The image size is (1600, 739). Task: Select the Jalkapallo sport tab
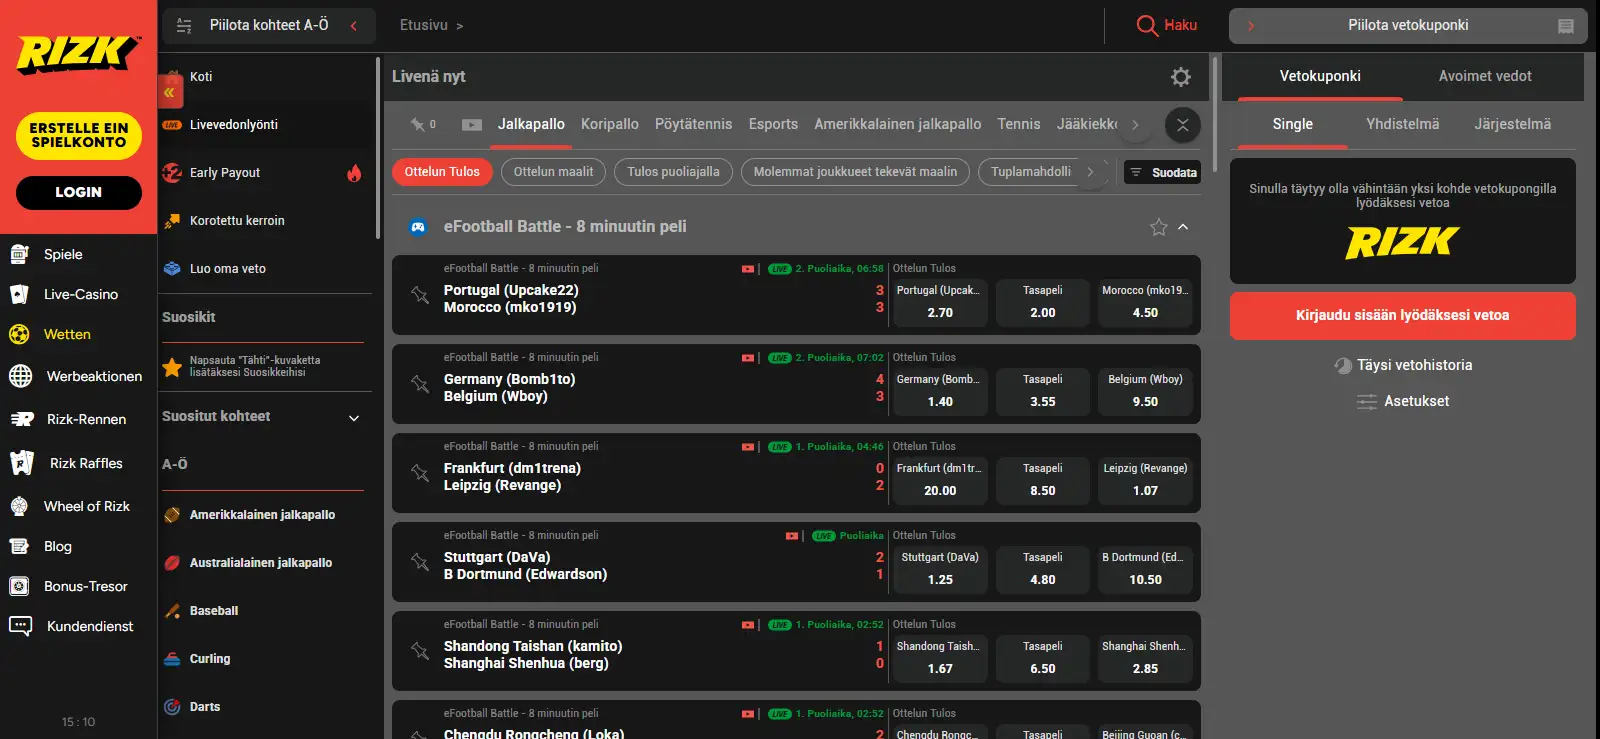click(x=531, y=124)
